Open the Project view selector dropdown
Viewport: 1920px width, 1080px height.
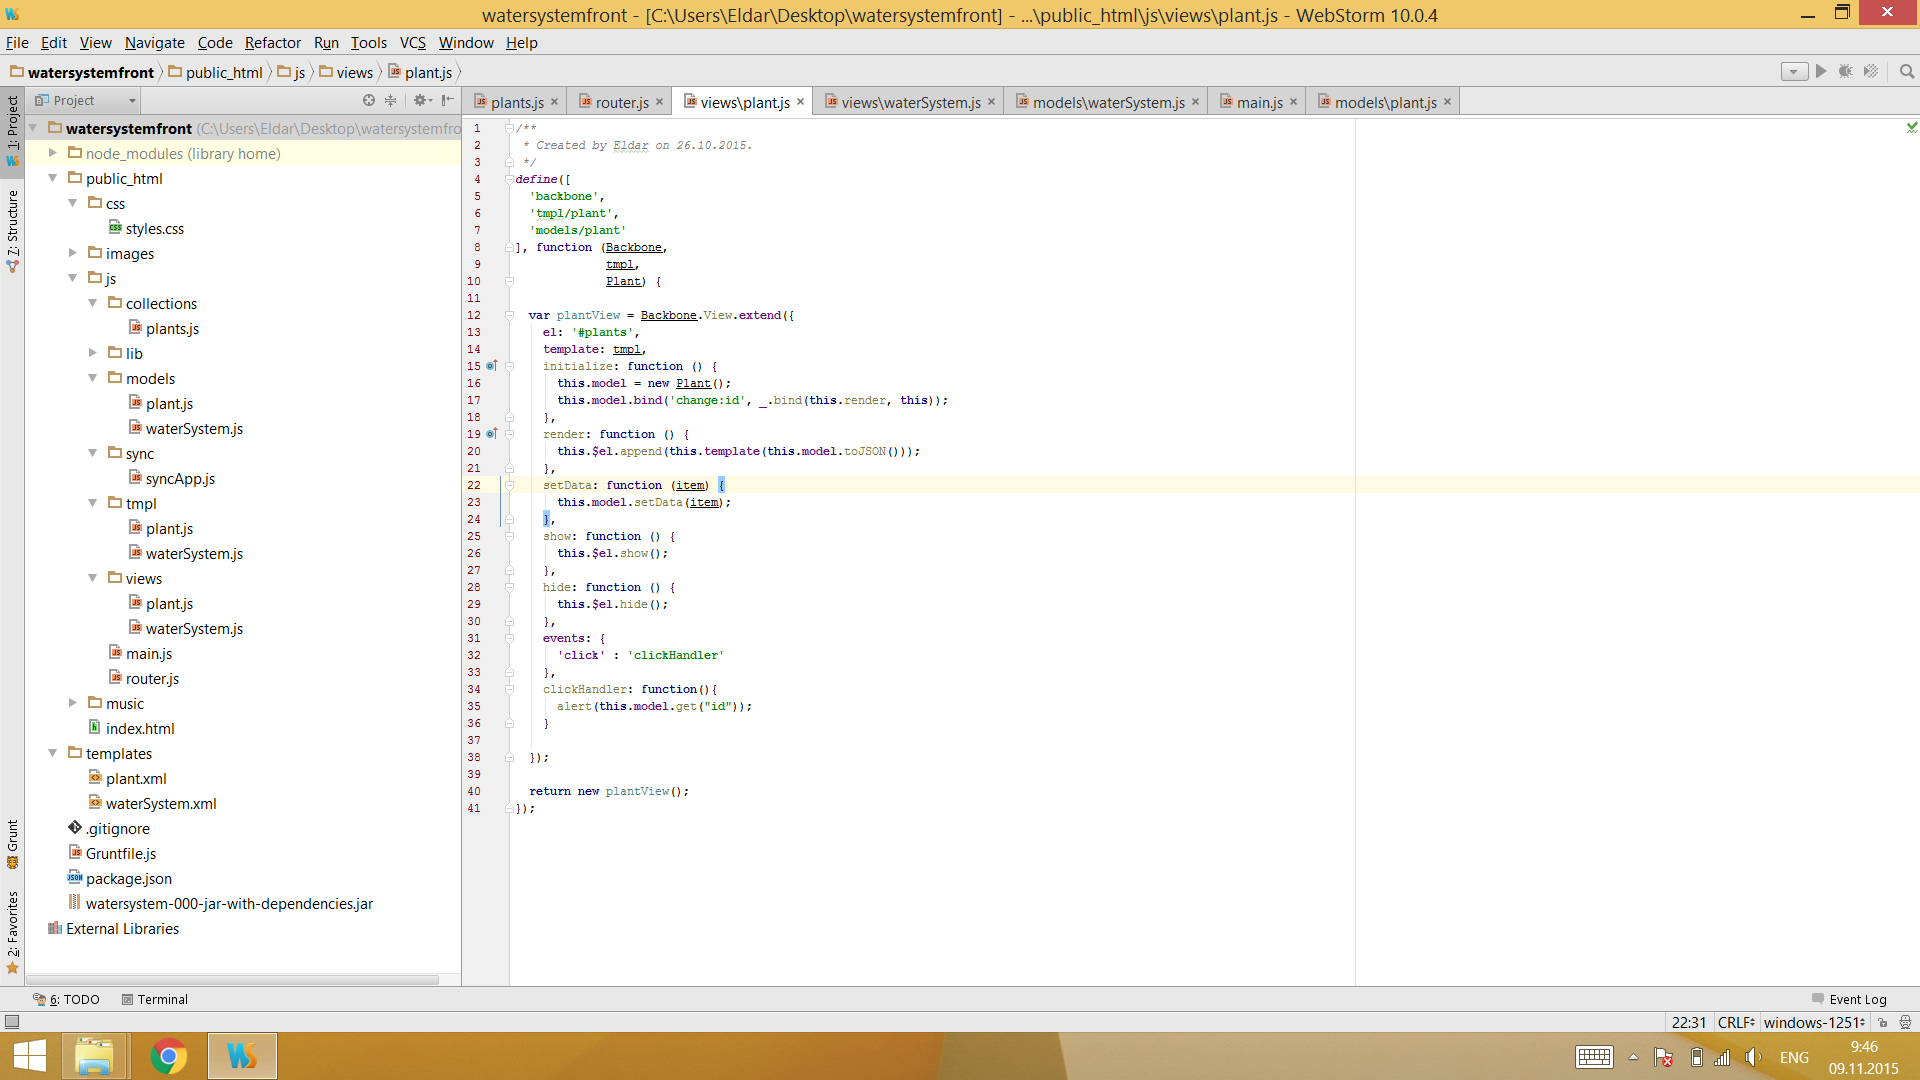(x=85, y=100)
